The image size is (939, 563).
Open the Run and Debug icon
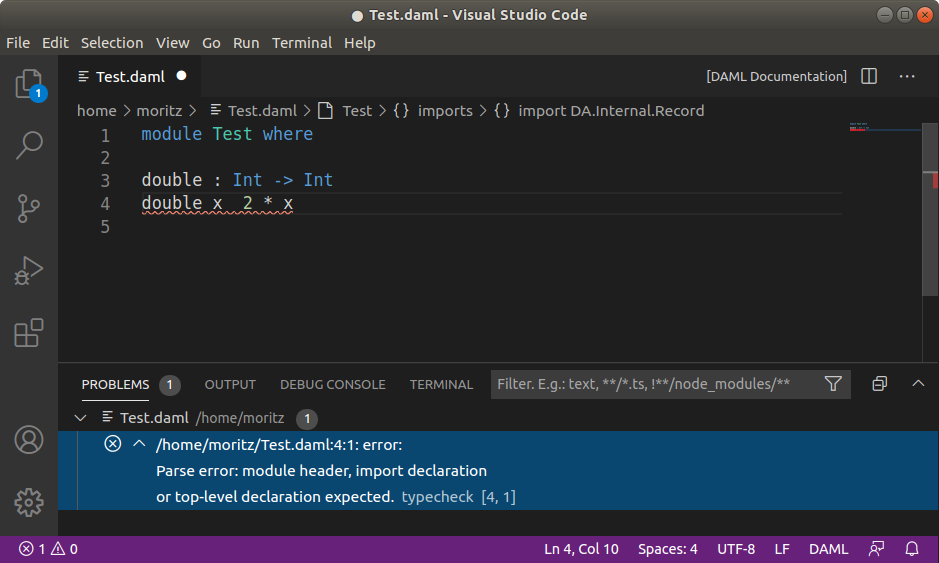tap(29, 270)
